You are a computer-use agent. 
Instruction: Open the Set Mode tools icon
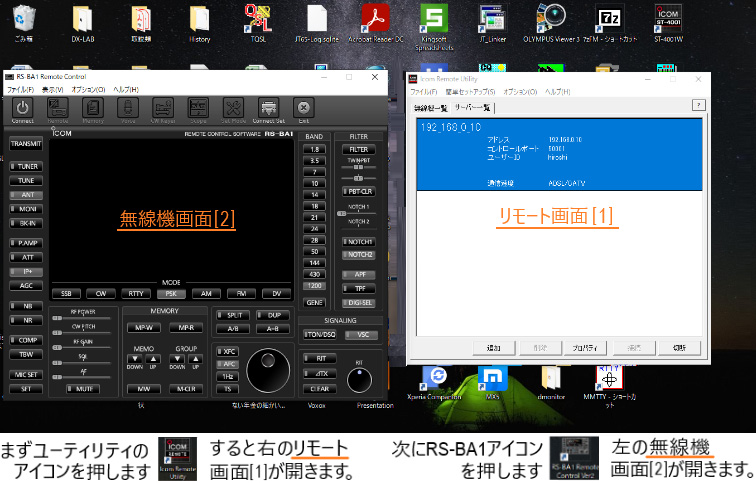[233, 110]
